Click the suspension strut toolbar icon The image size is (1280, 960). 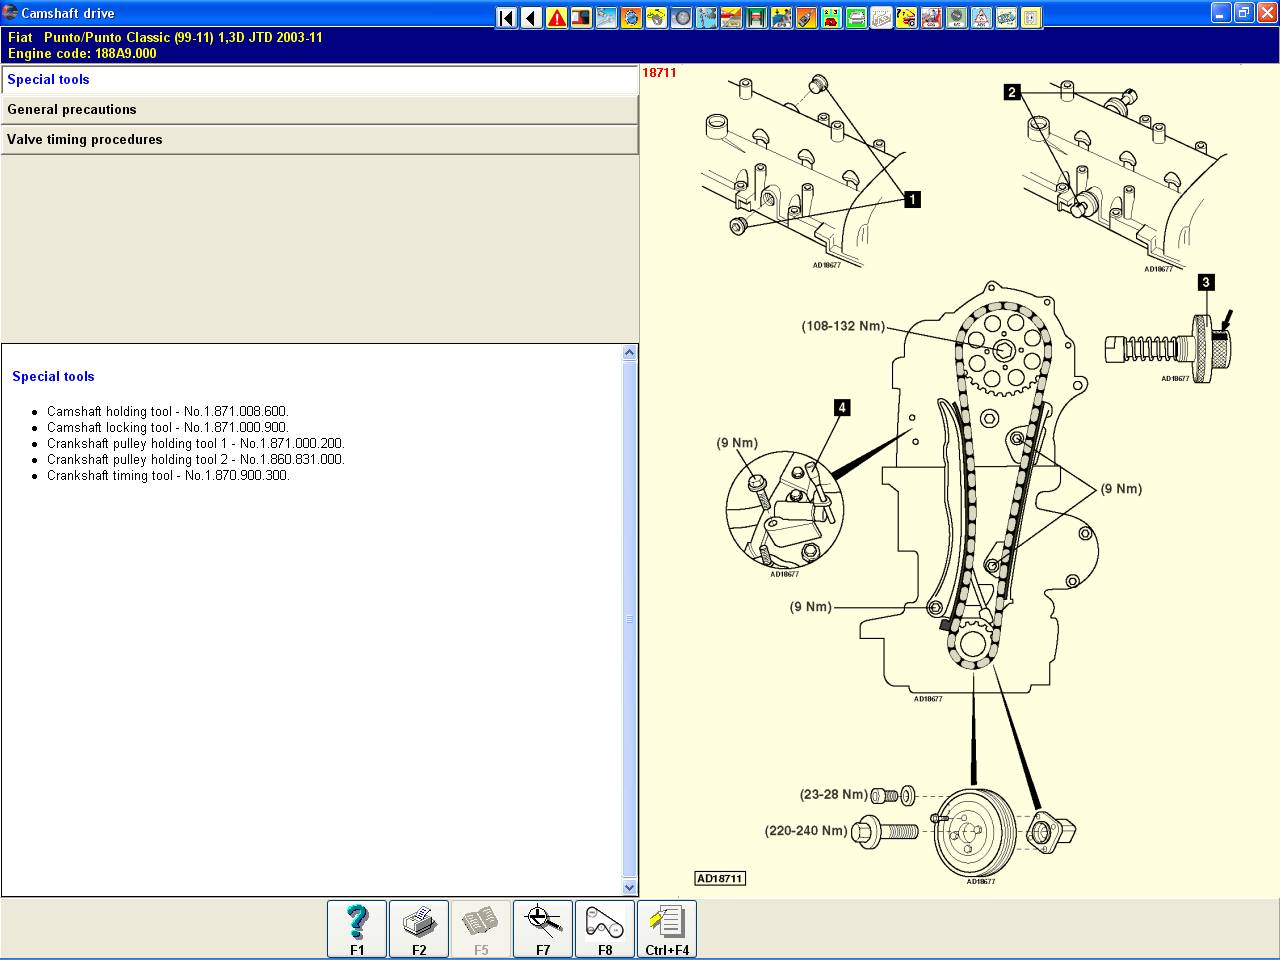coord(707,17)
